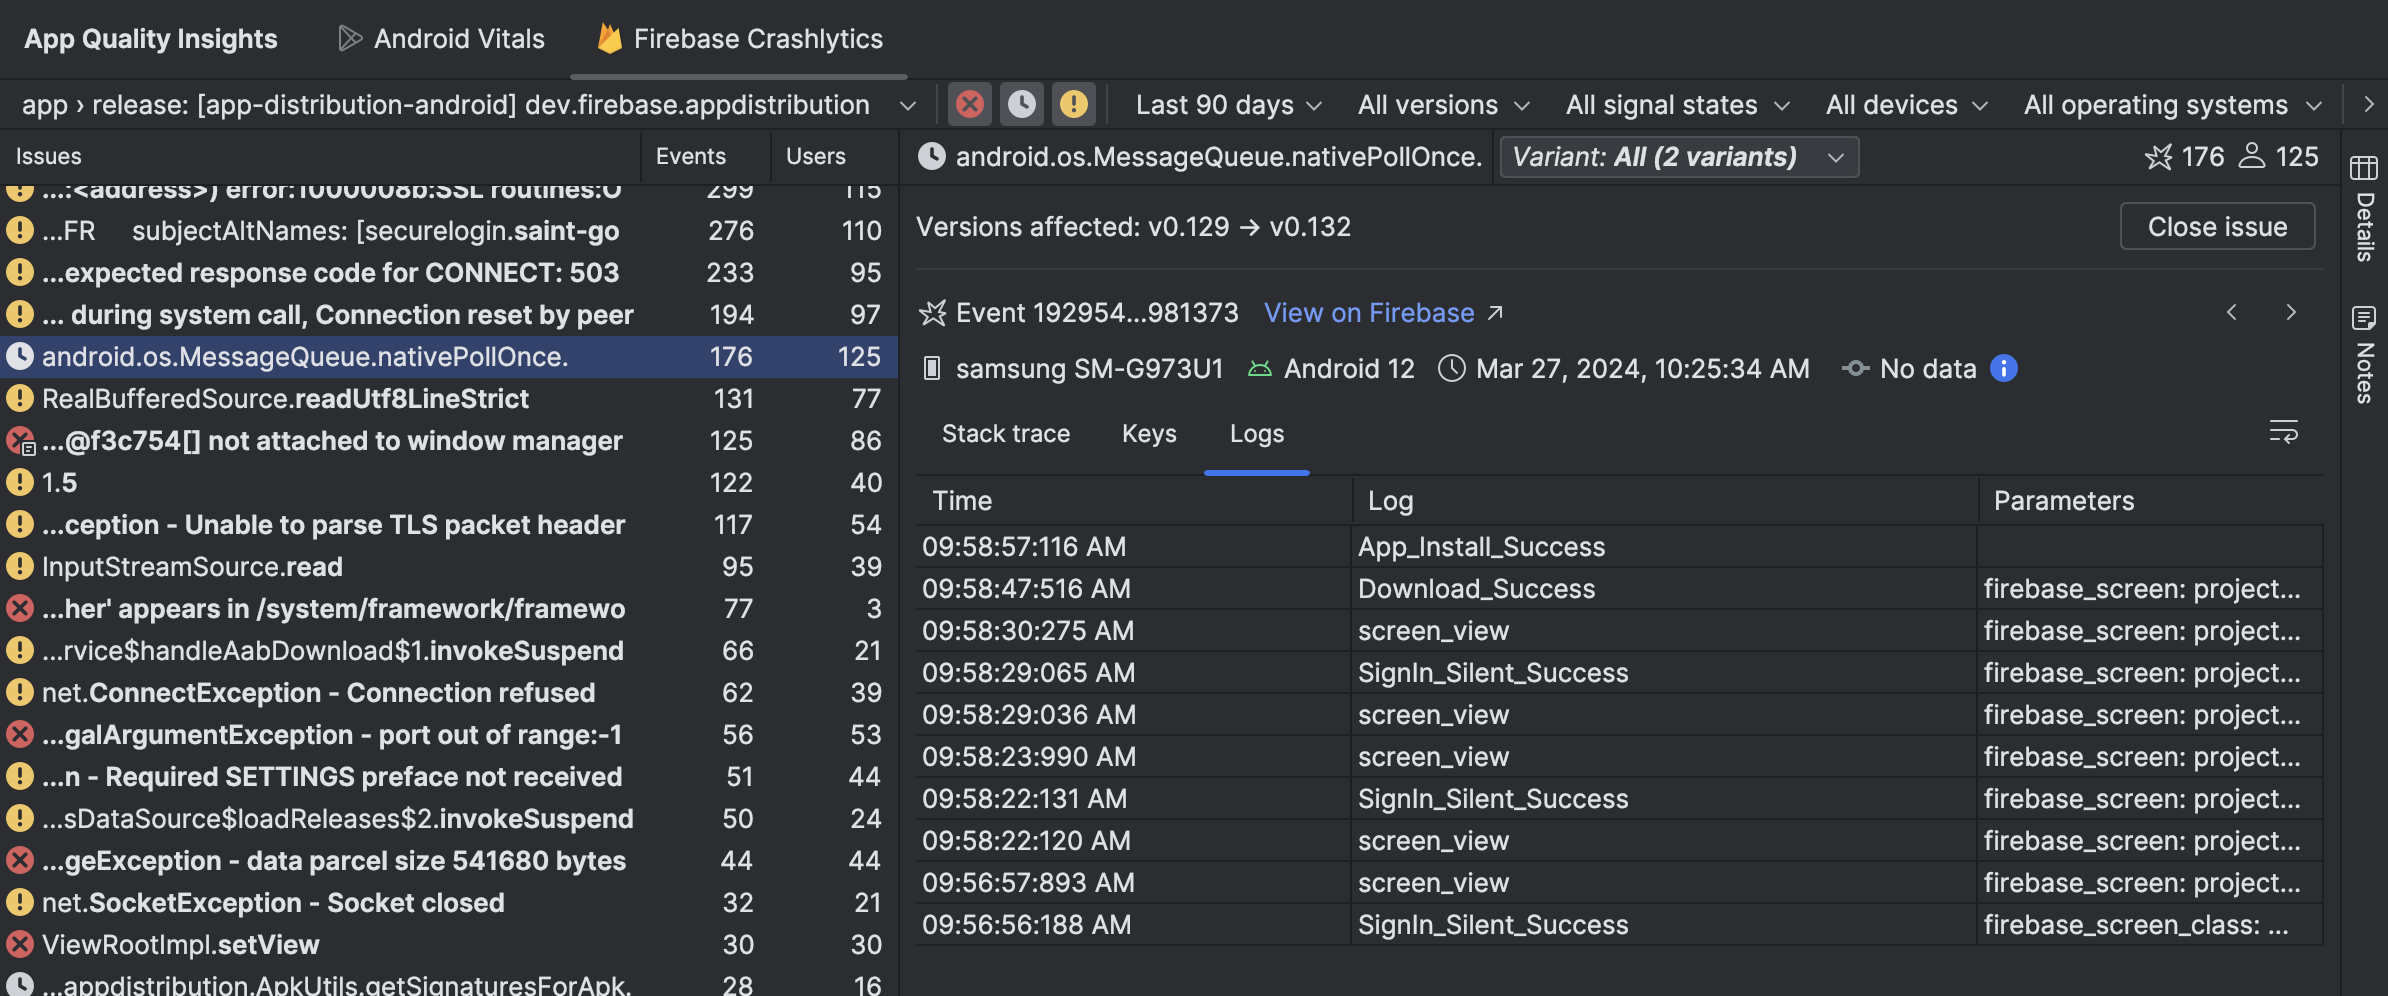Toggle the non-fatal yellow exclamation filter
The image size is (2388, 996).
tap(1073, 104)
